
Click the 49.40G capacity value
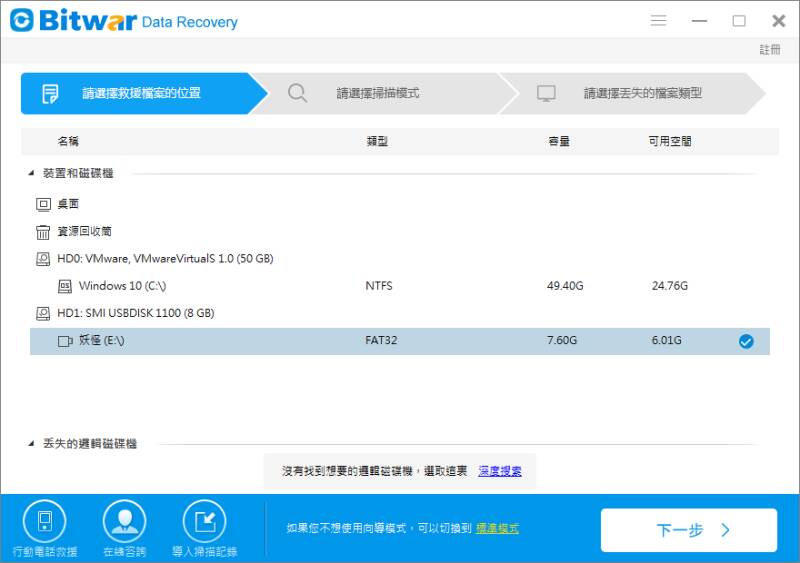pyautogui.click(x=565, y=286)
